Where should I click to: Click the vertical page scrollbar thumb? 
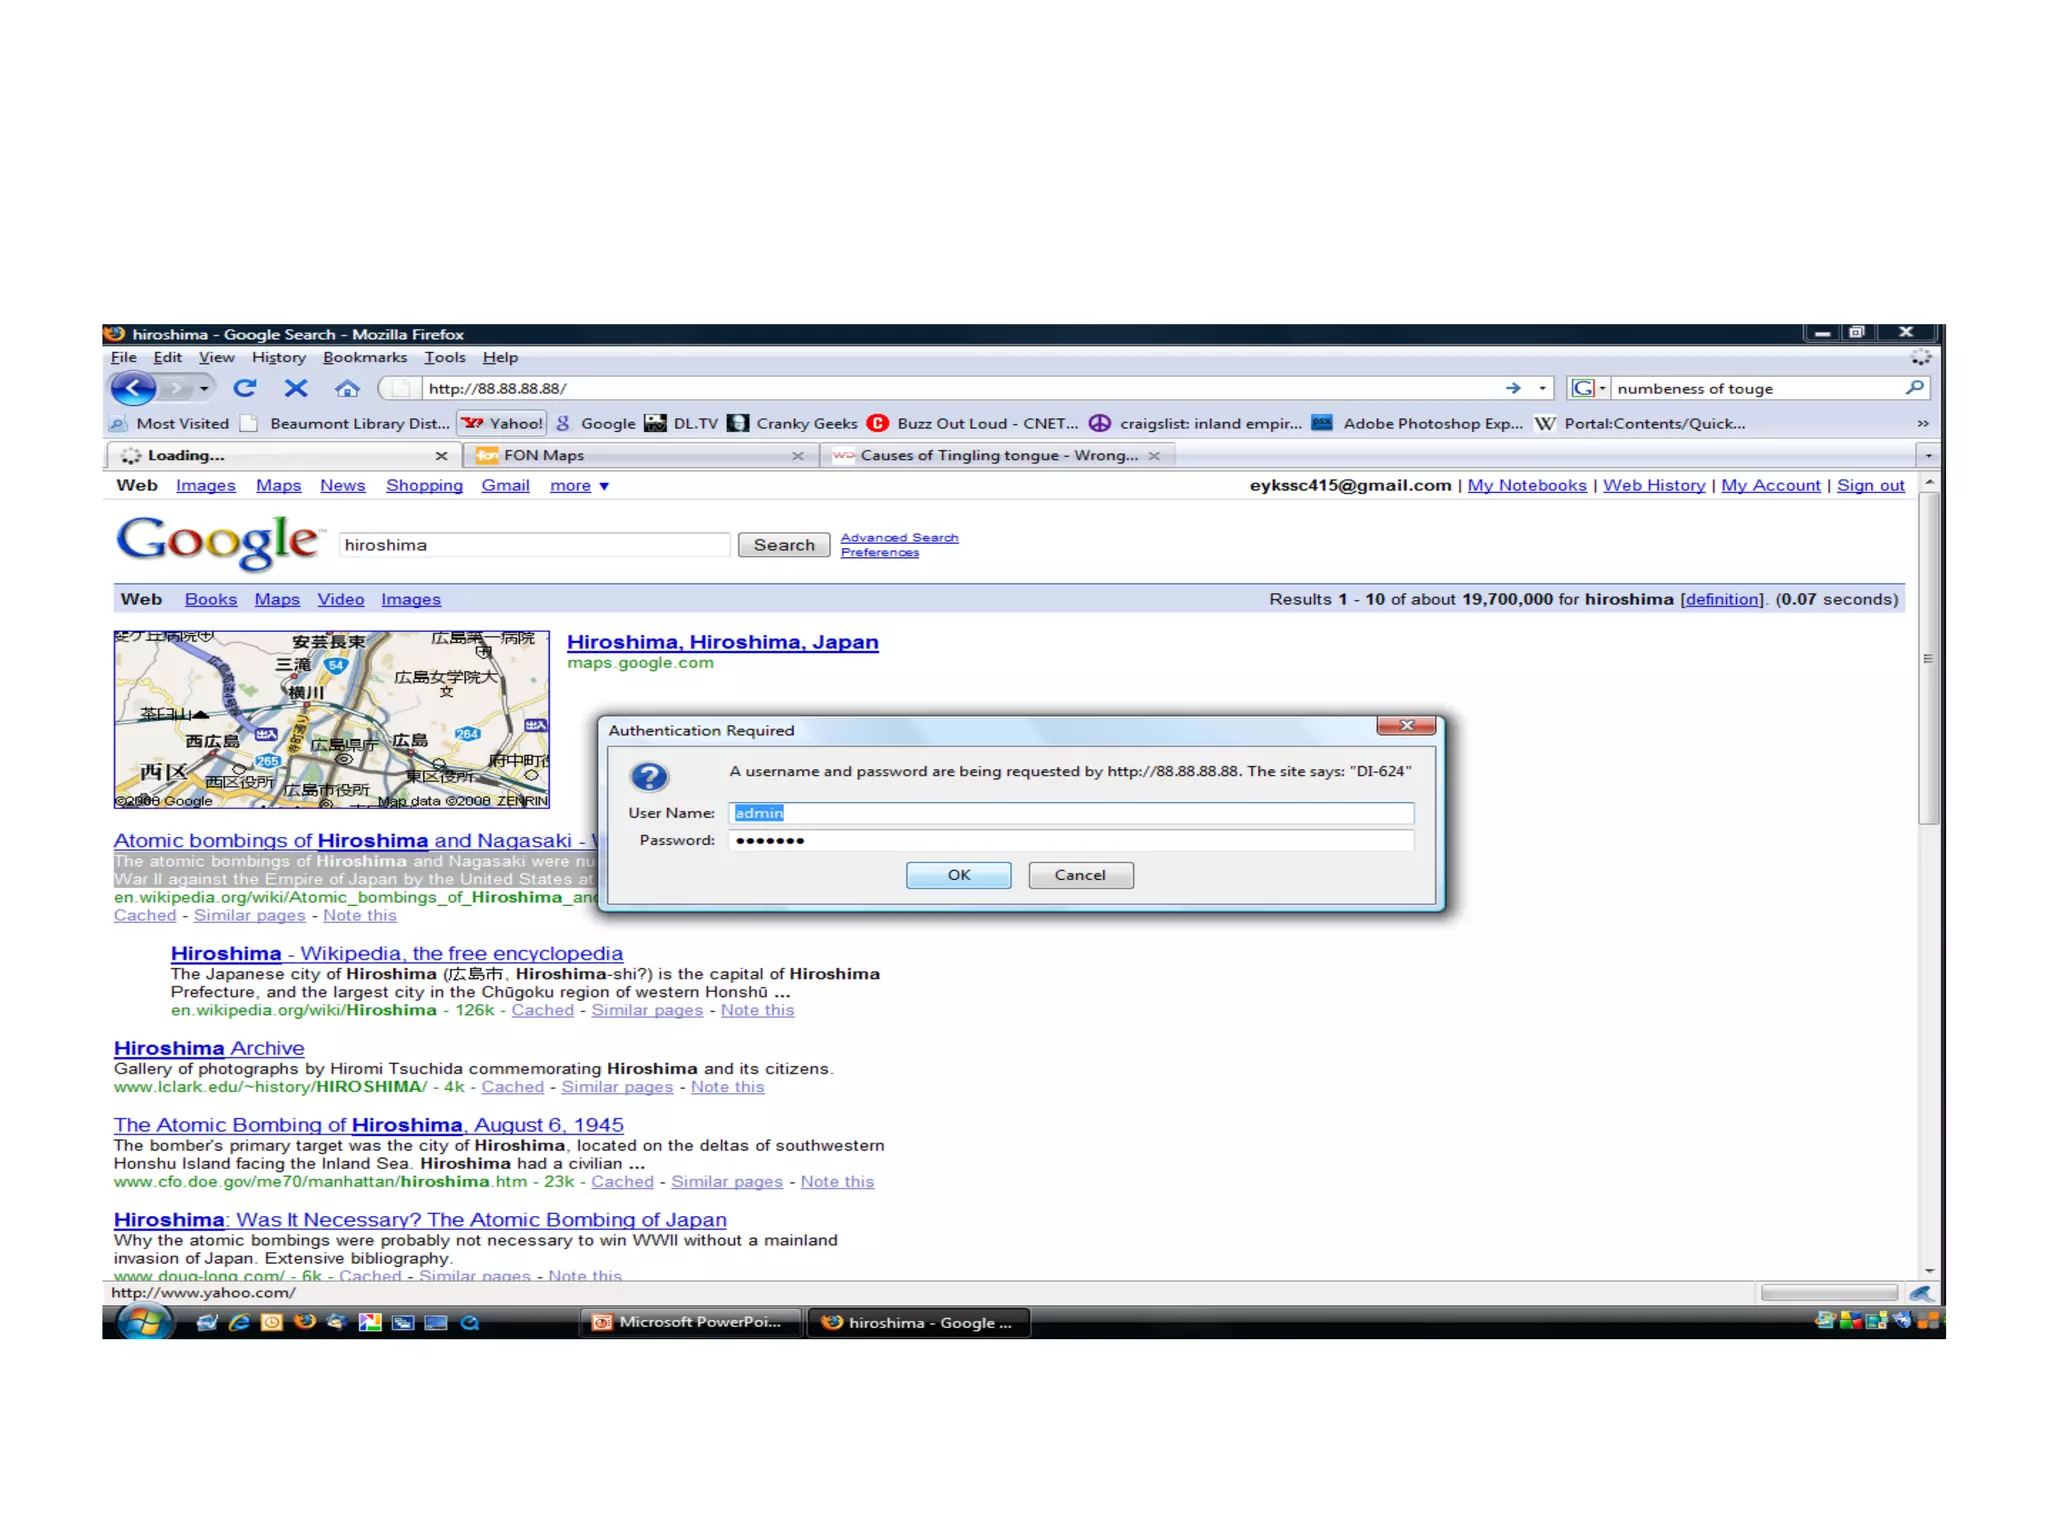pyautogui.click(x=1929, y=658)
